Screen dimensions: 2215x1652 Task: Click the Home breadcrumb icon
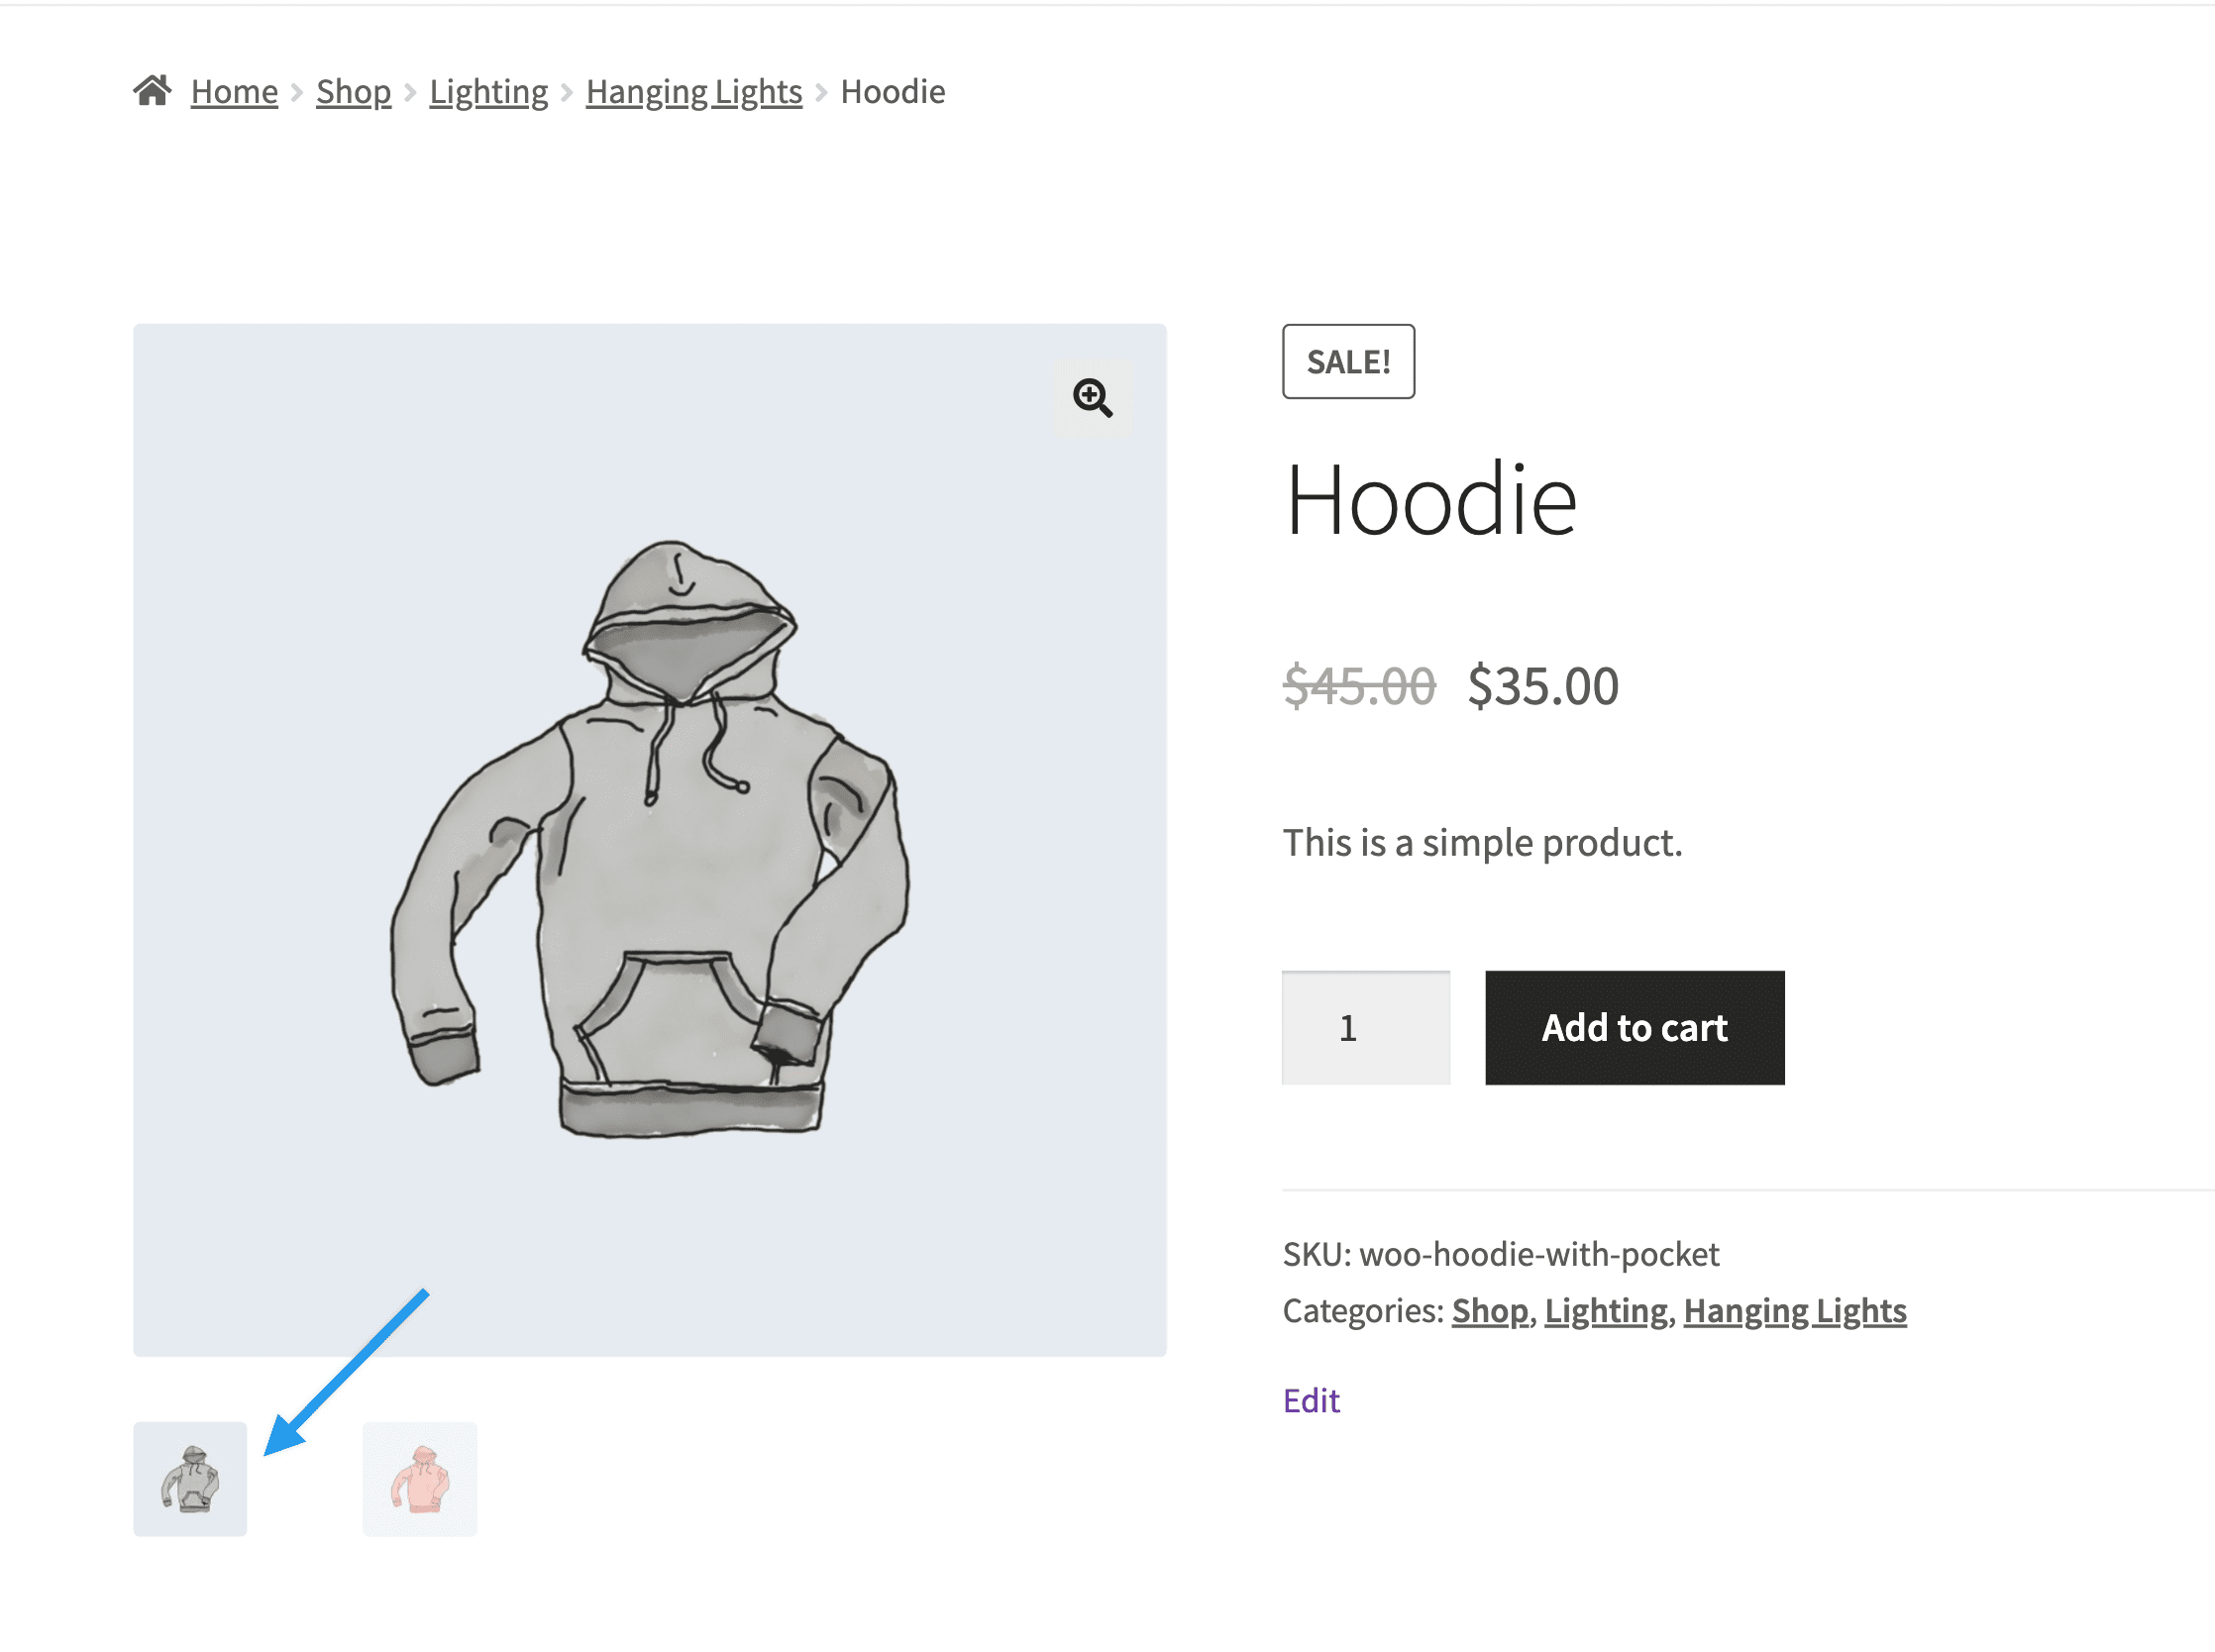155,92
